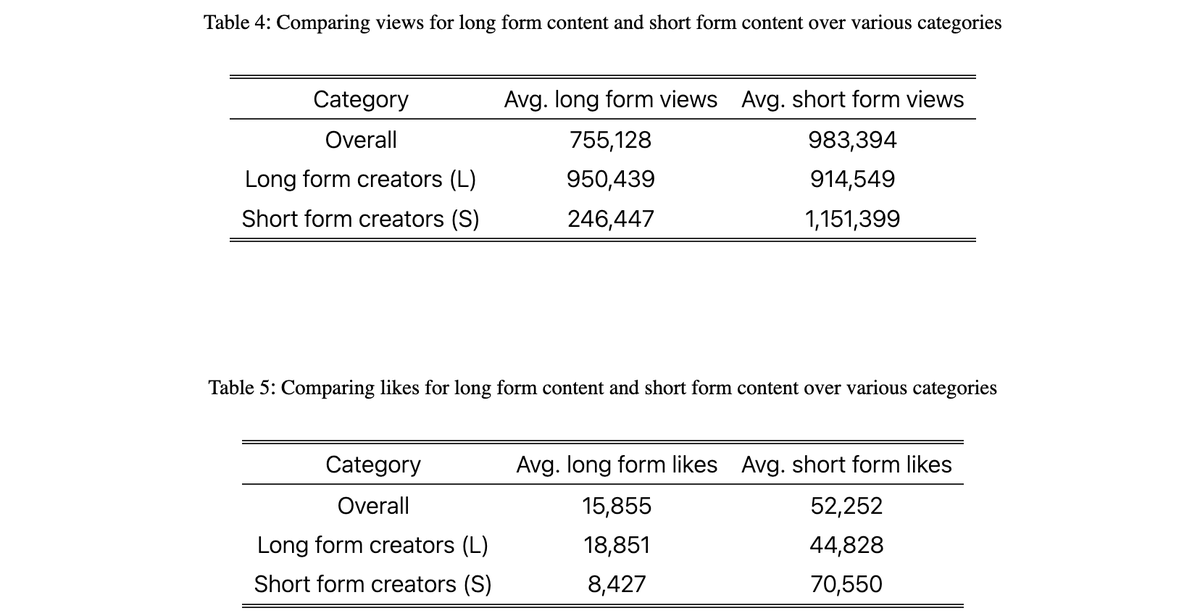Click the 18,851 likes value

tap(616, 545)
